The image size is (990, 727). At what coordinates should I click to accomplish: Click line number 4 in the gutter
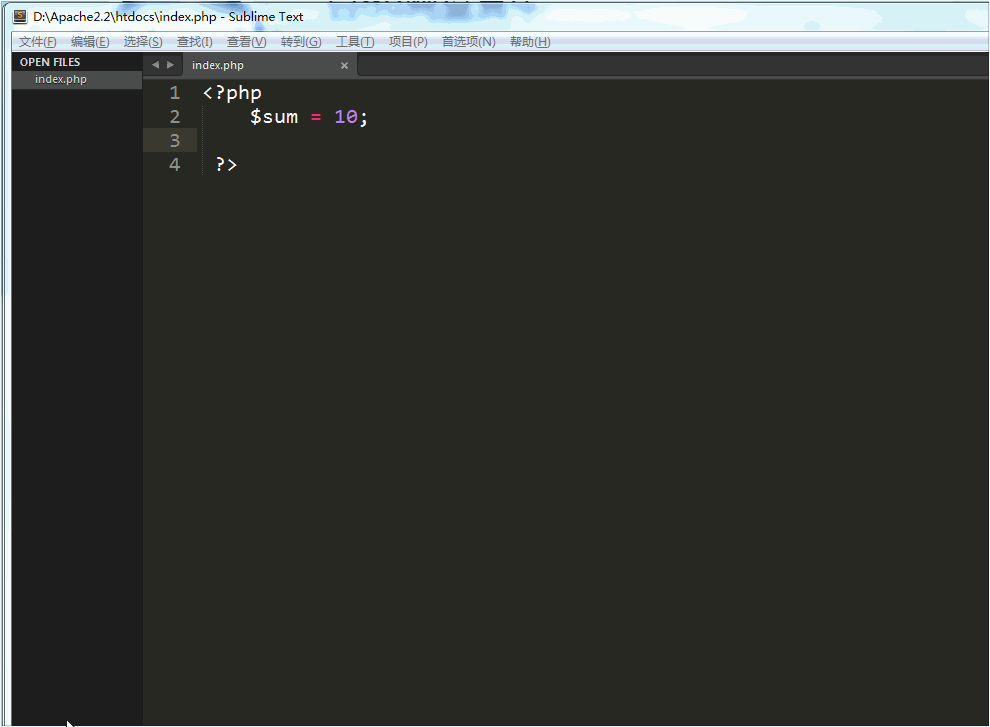tap(175, 165)
